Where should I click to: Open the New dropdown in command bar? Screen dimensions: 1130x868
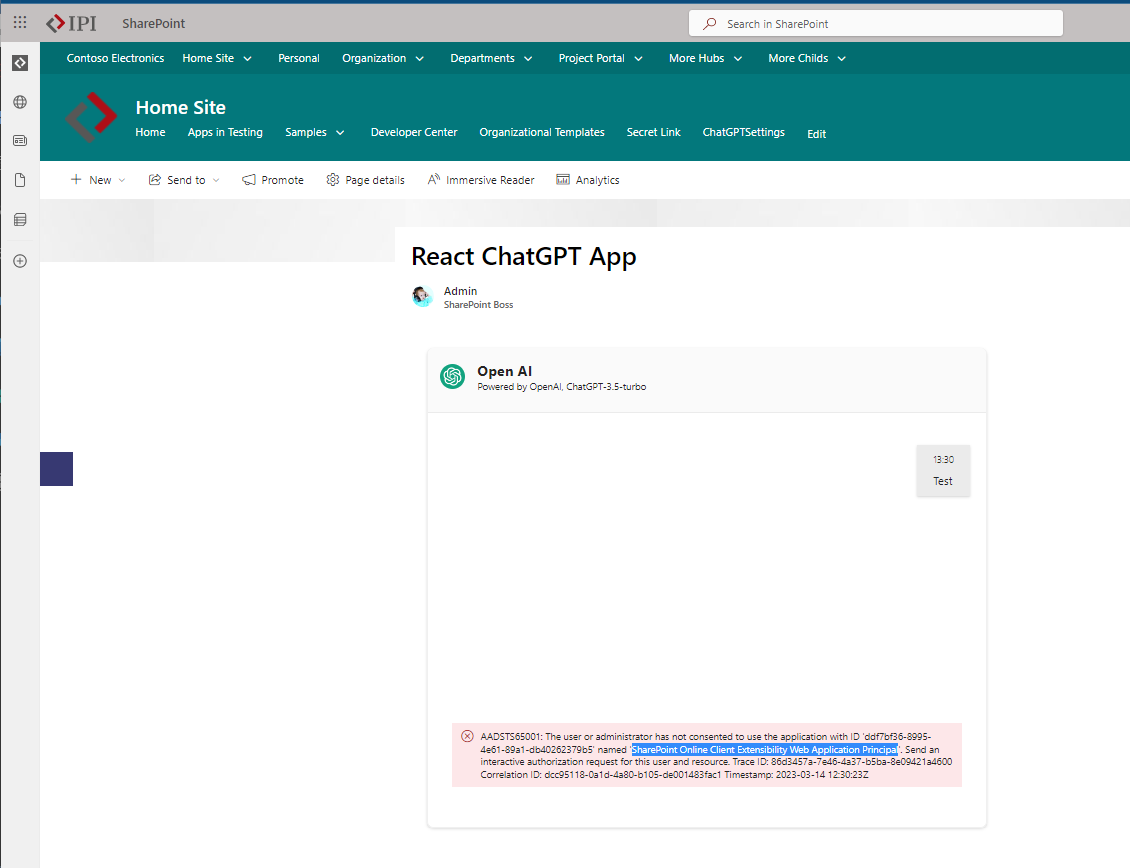(x=98, y=180)
